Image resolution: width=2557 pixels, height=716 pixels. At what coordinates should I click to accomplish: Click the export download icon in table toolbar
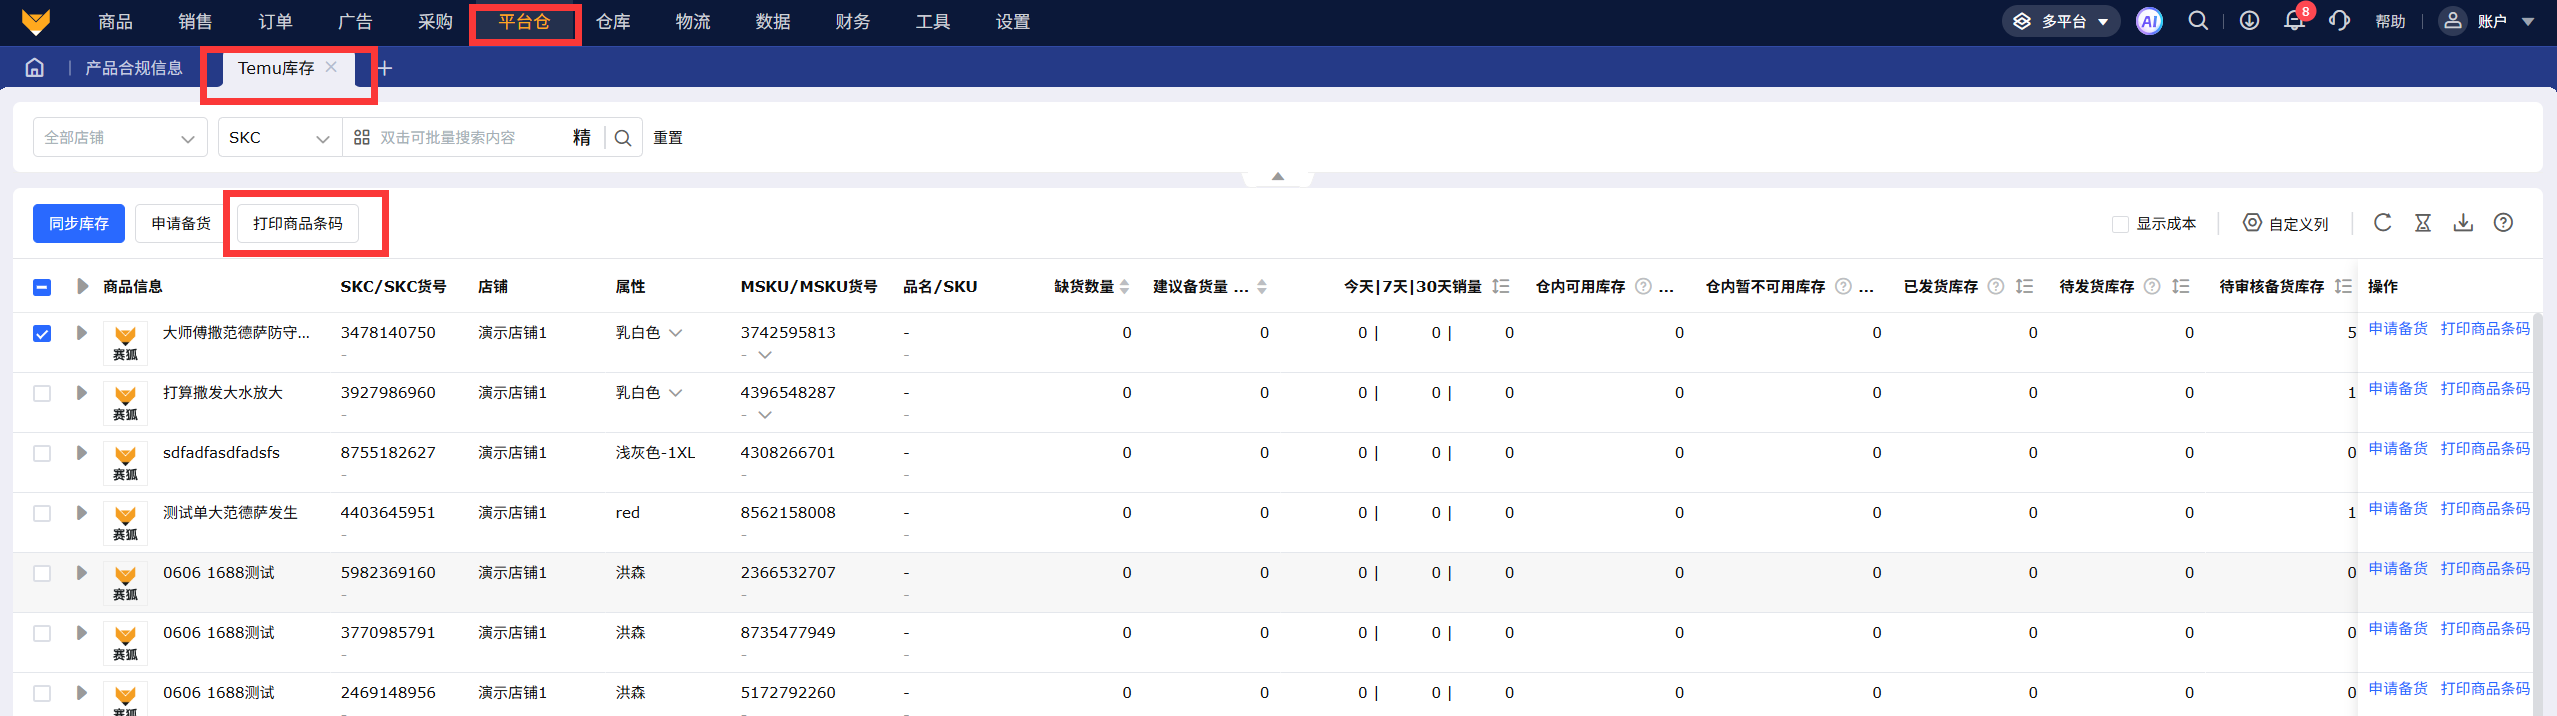(x=2463, y=223)
